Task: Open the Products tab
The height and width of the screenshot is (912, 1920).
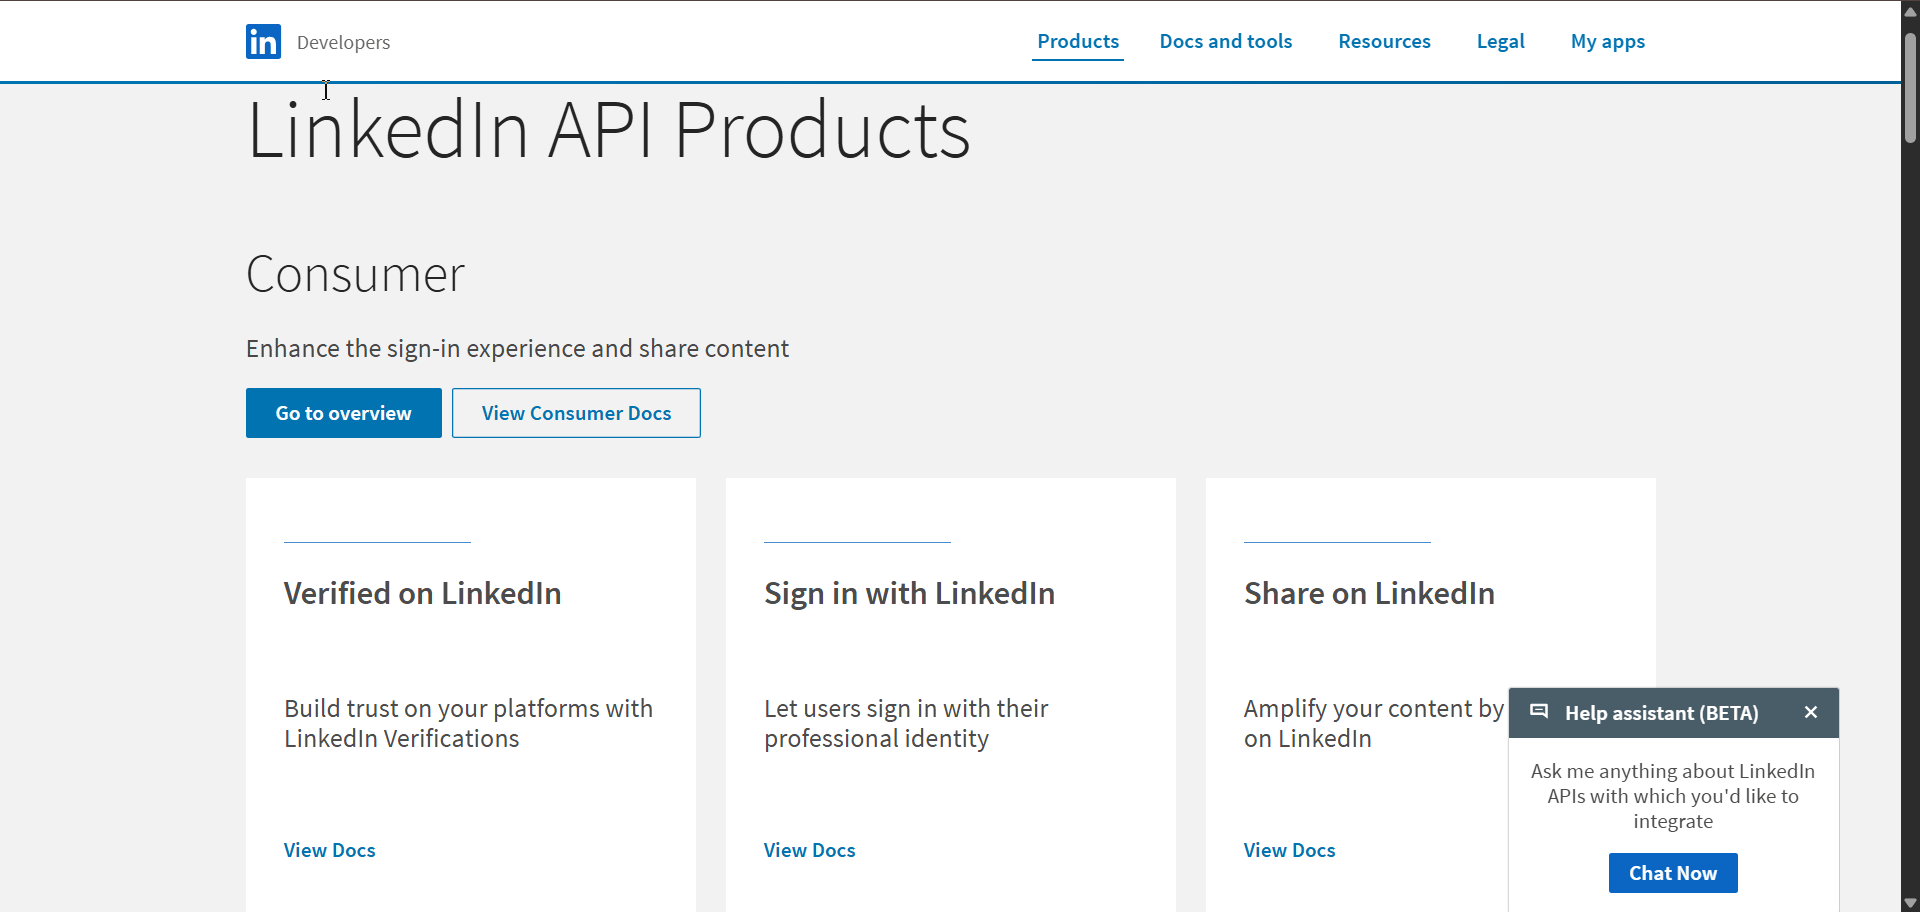Action: [x=1078, y=41]
